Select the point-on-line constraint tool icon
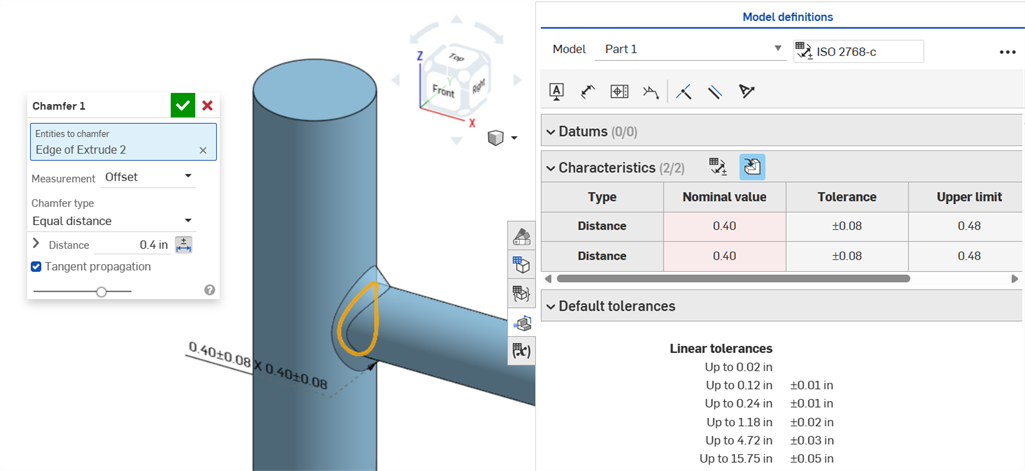The image size is (1025, 471). [684, 92]
